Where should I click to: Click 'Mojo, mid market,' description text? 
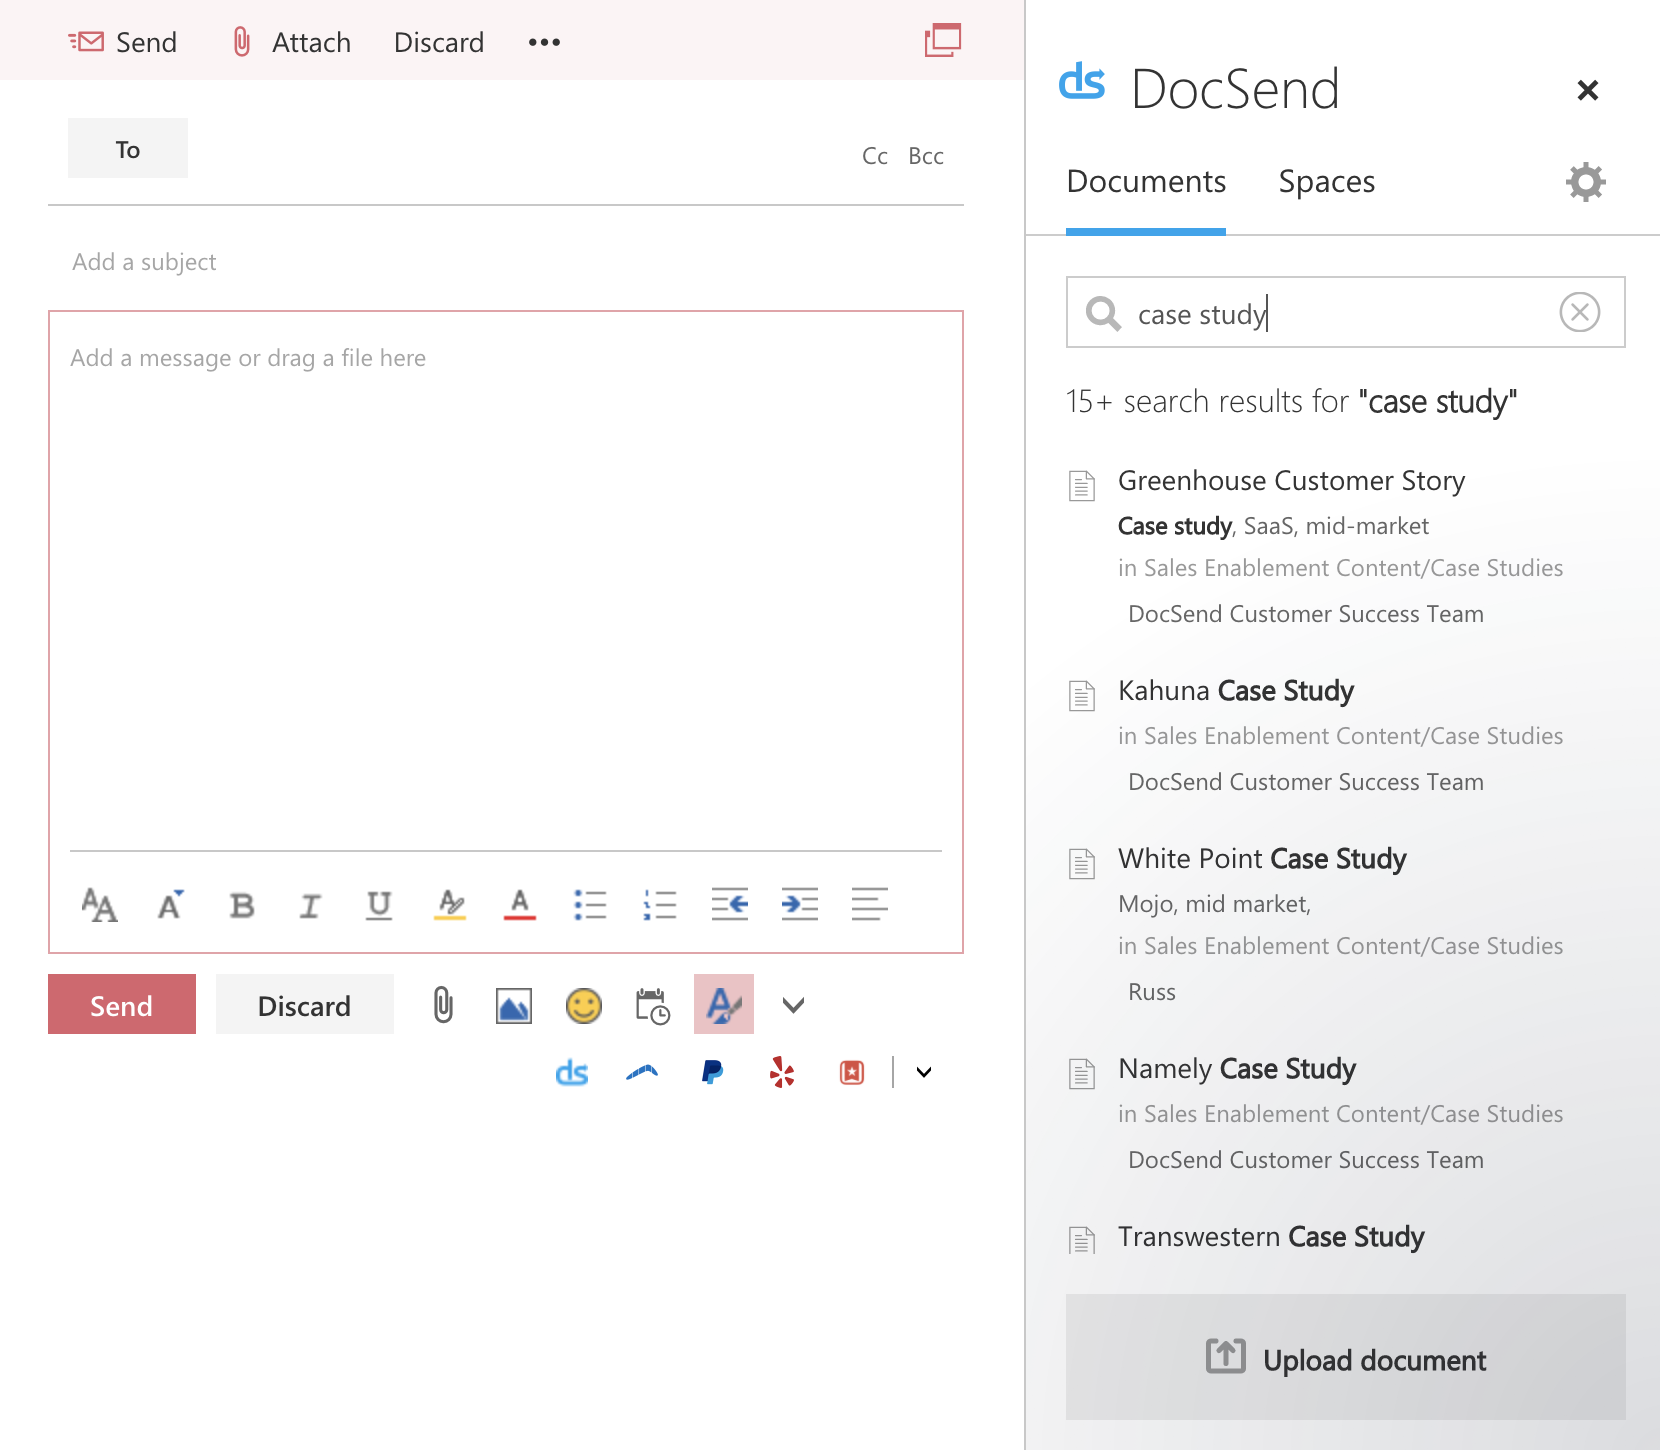pos(1214,904)
